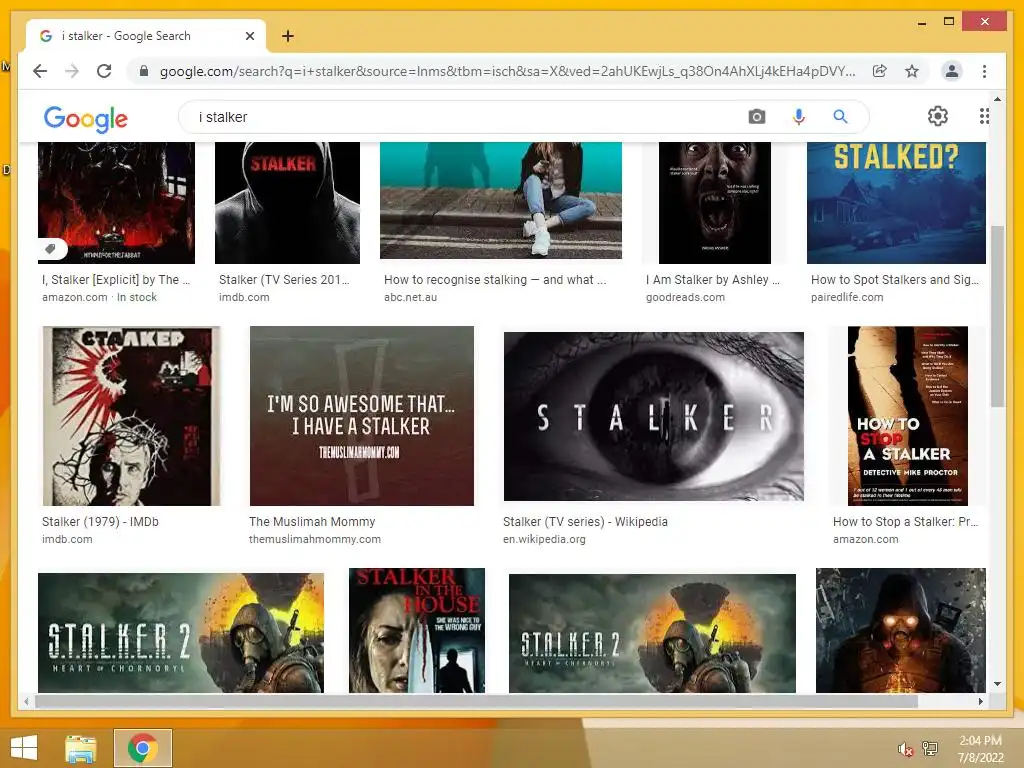Open 'Stalker (TV Series 201...' imdb result
This screenshot has height=768, width=1024.
[x=284, y=280]
